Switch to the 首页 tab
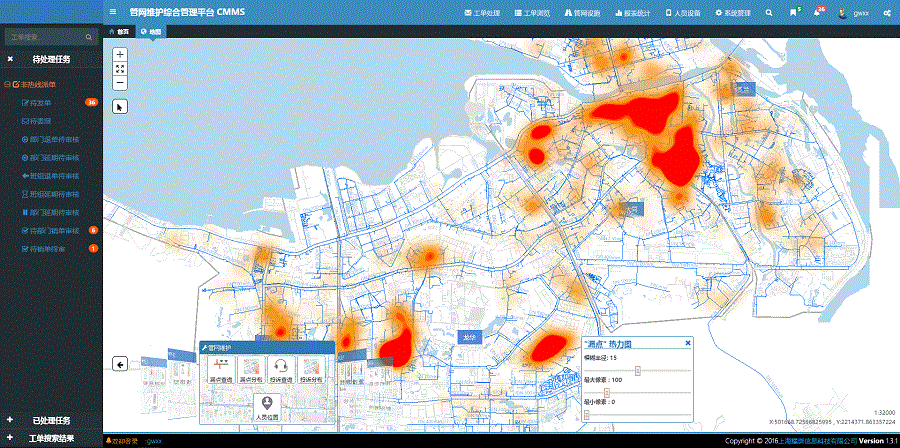The width and height of the screenshot is (900, 448). [119, 31]
